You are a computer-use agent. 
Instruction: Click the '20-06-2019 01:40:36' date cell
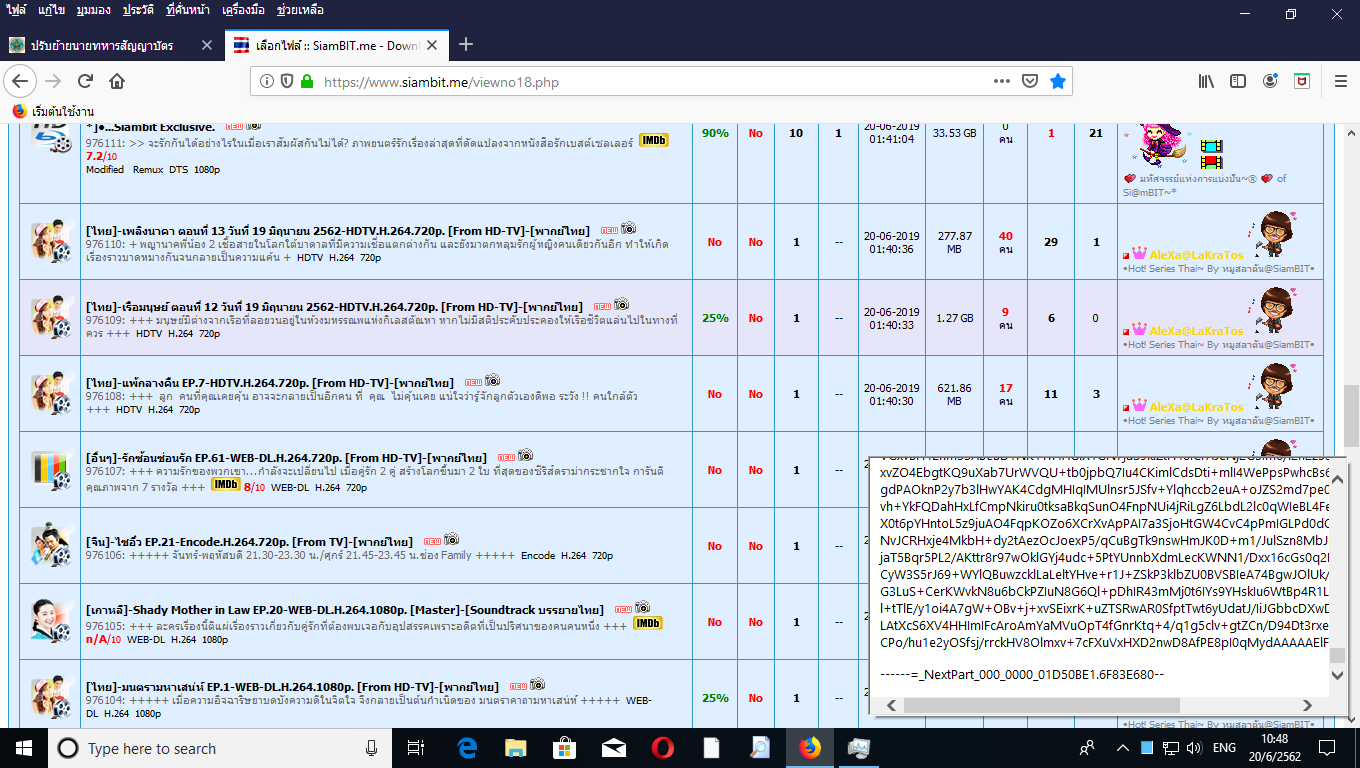892,242
